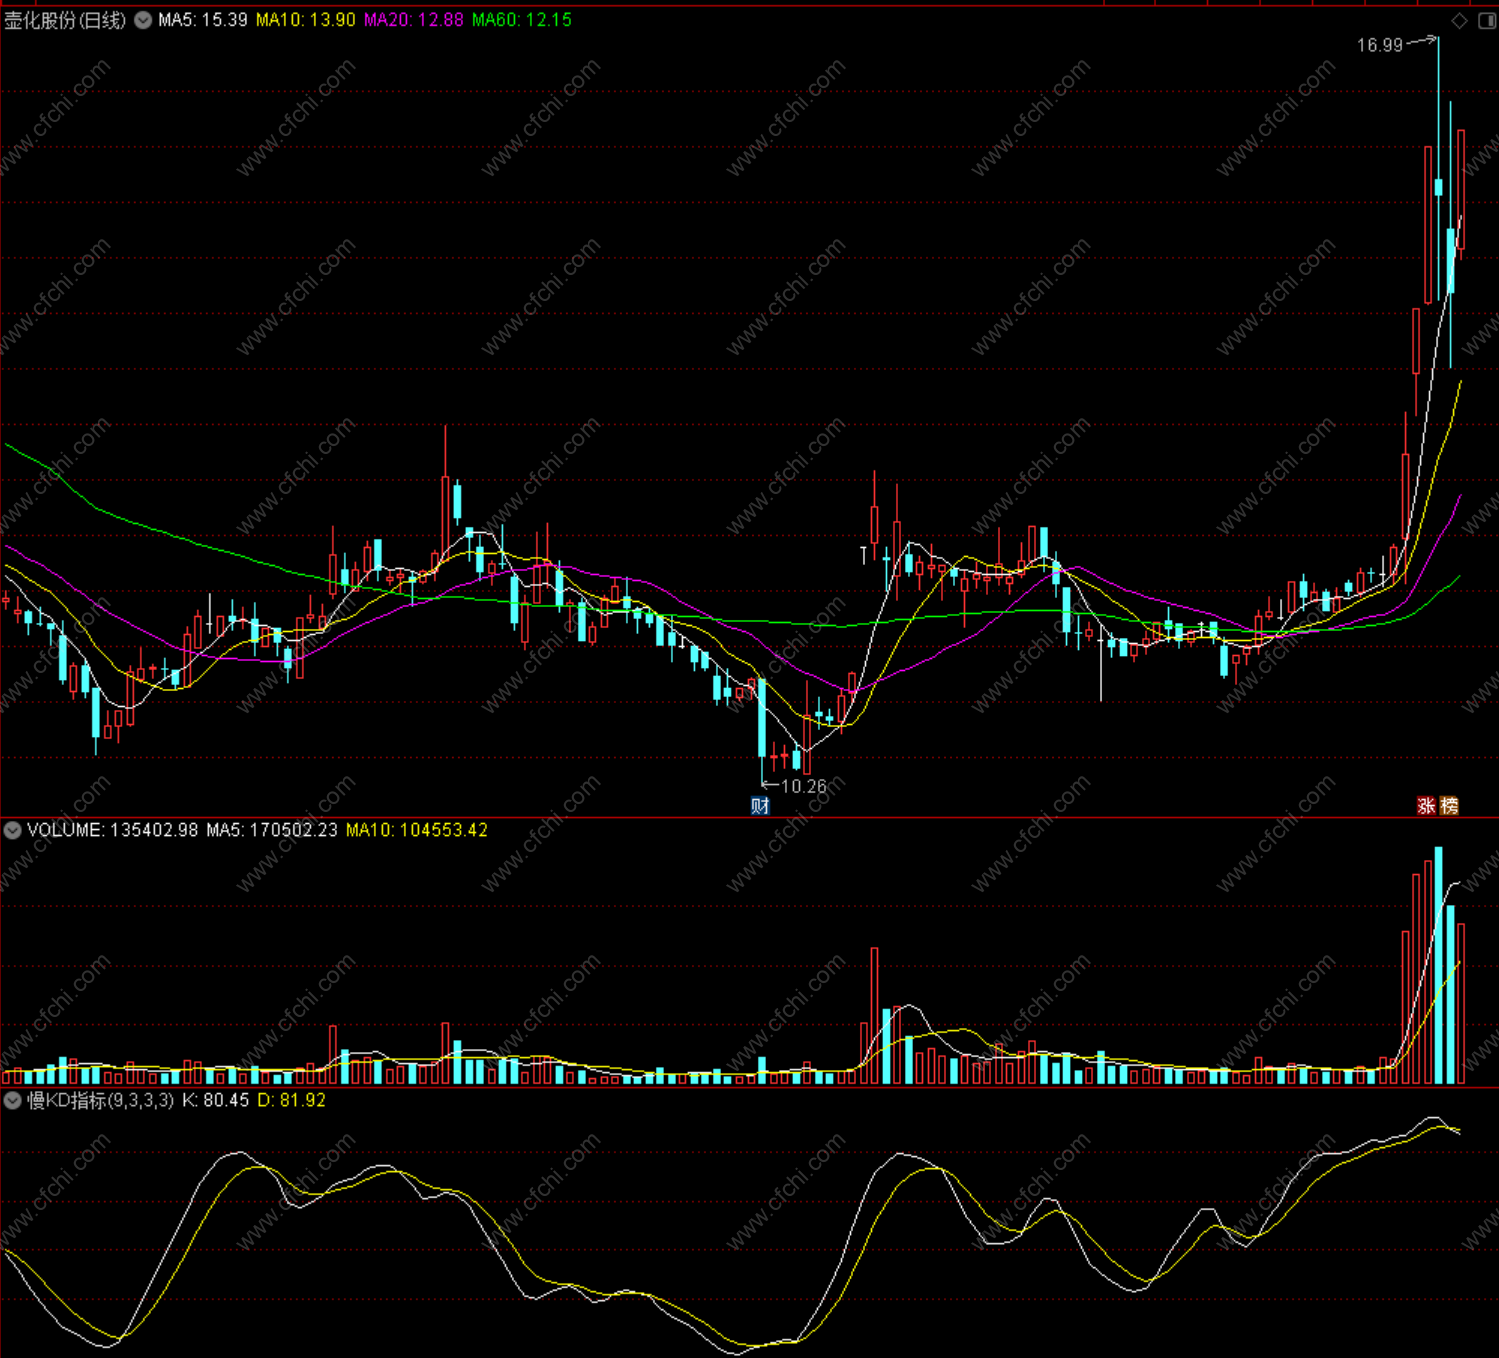Click the MA5: 15.39 label
The width and height of the screenshot is (1499, 1358).
[x=203, y=20]
